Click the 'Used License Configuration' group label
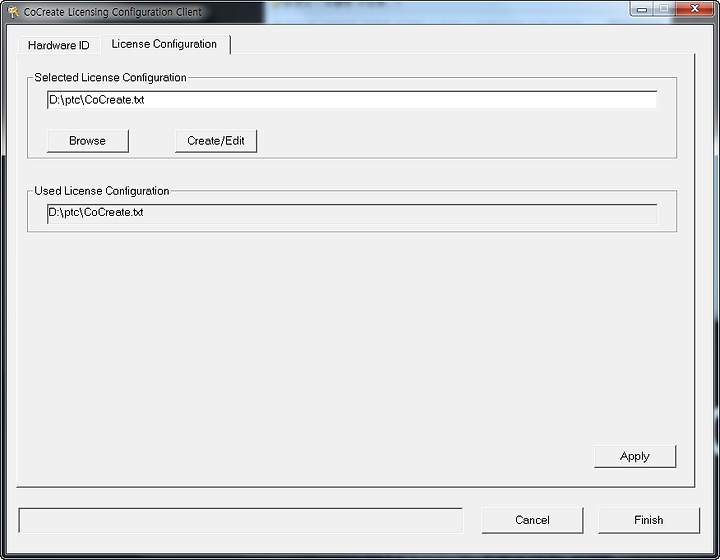 coord(102,191)
